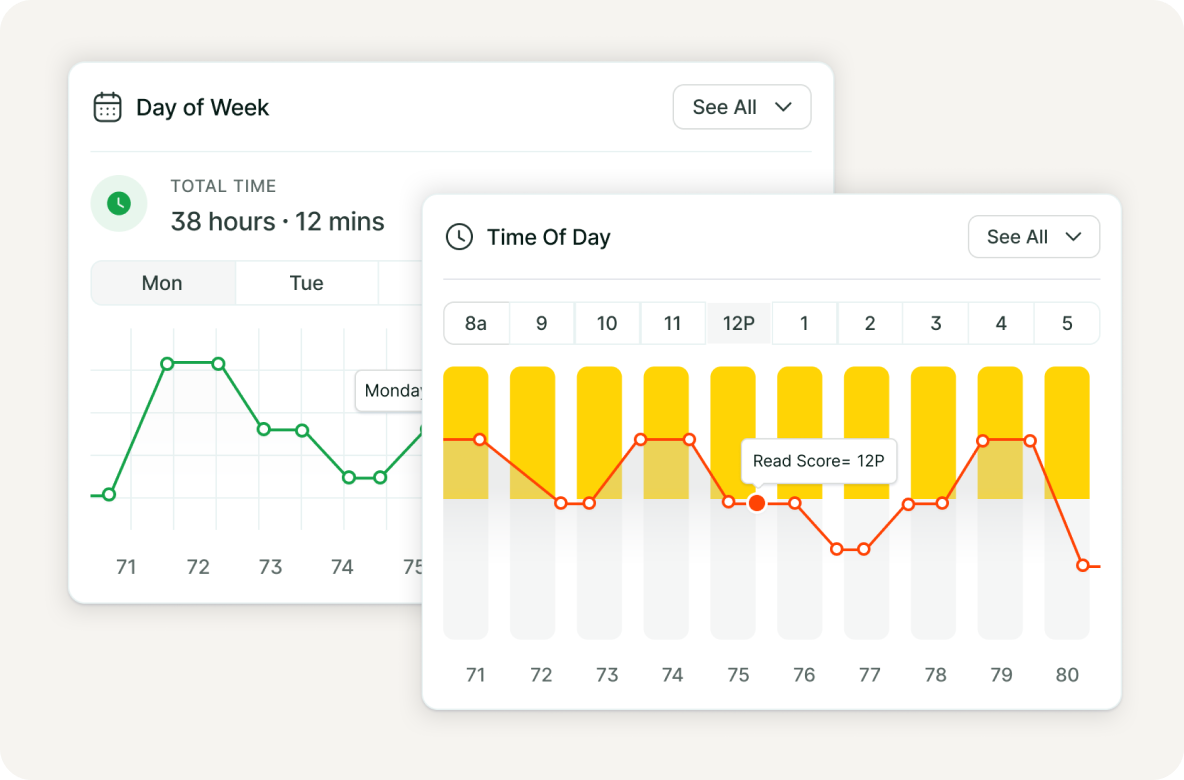Select the Mon tab

tap(162, 283)
